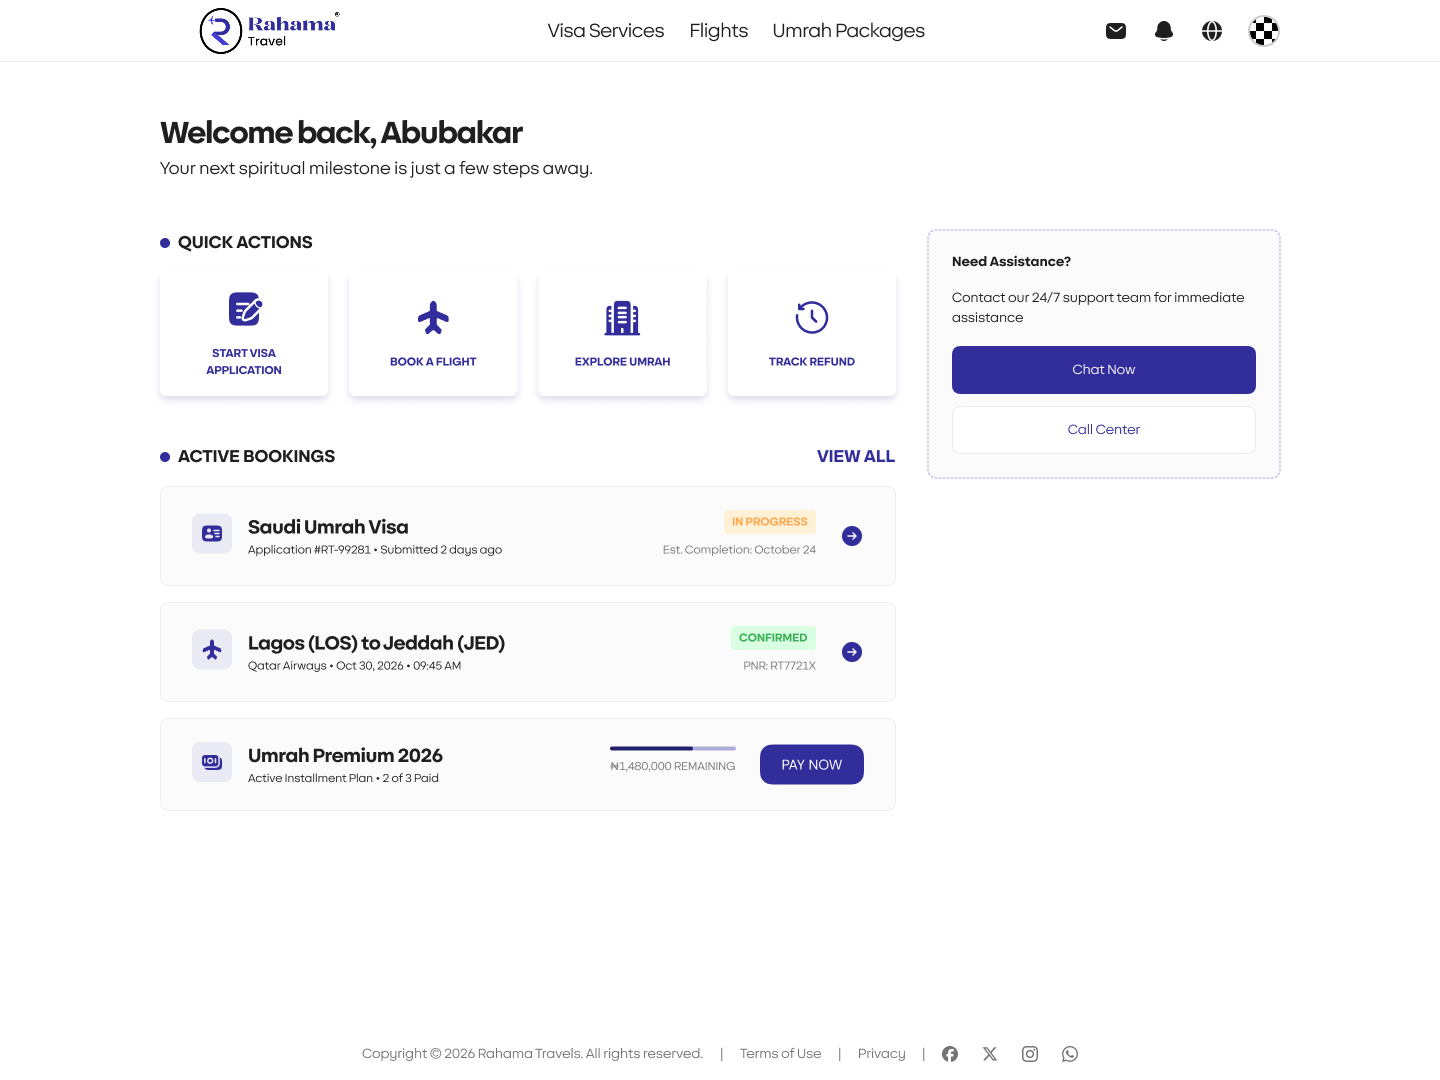The width and height of the screenshot is (1440, 1080).
Task: Click the Confirmed status badge
Action: point(773,638)
